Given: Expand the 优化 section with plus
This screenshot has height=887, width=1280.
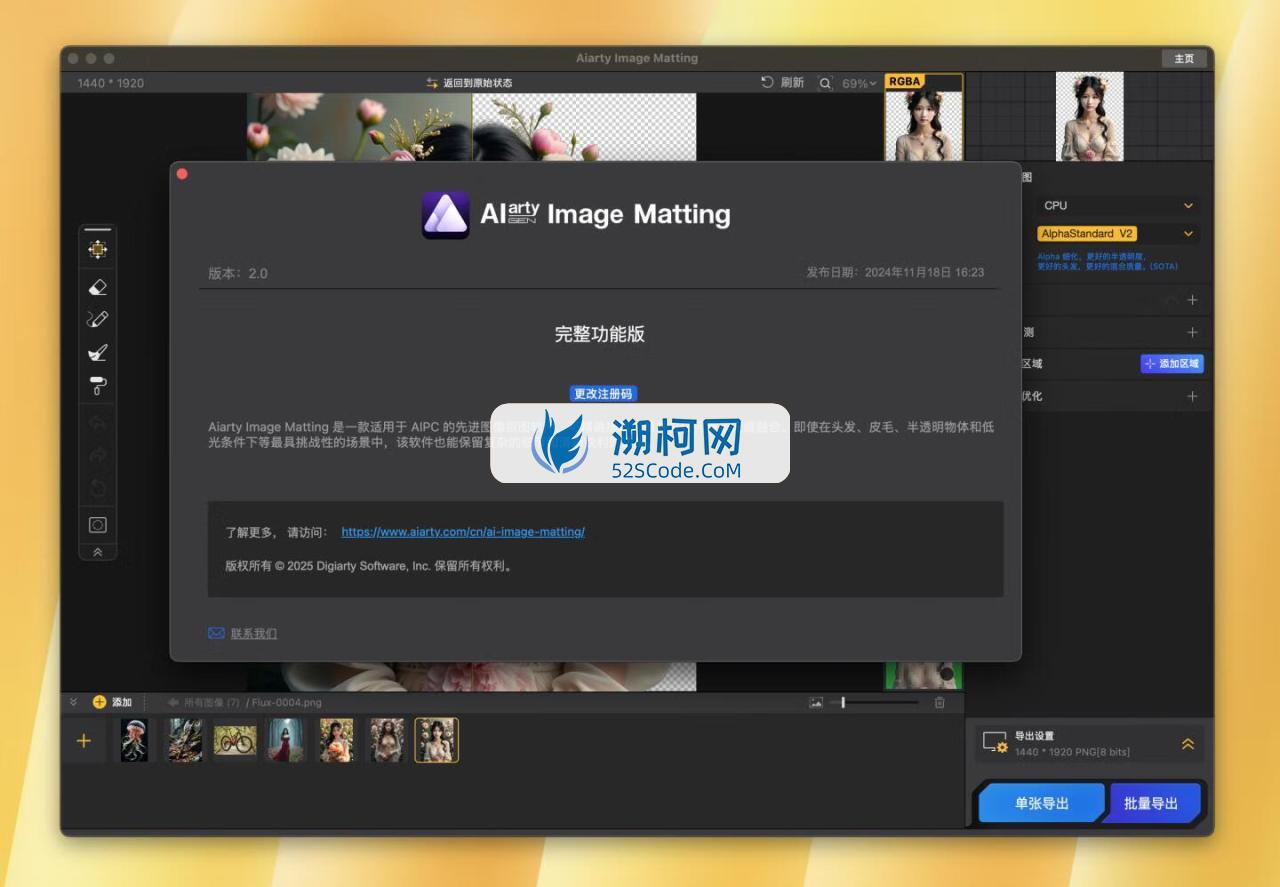Looking at the screenshot, I should (x=1192, y=396).
